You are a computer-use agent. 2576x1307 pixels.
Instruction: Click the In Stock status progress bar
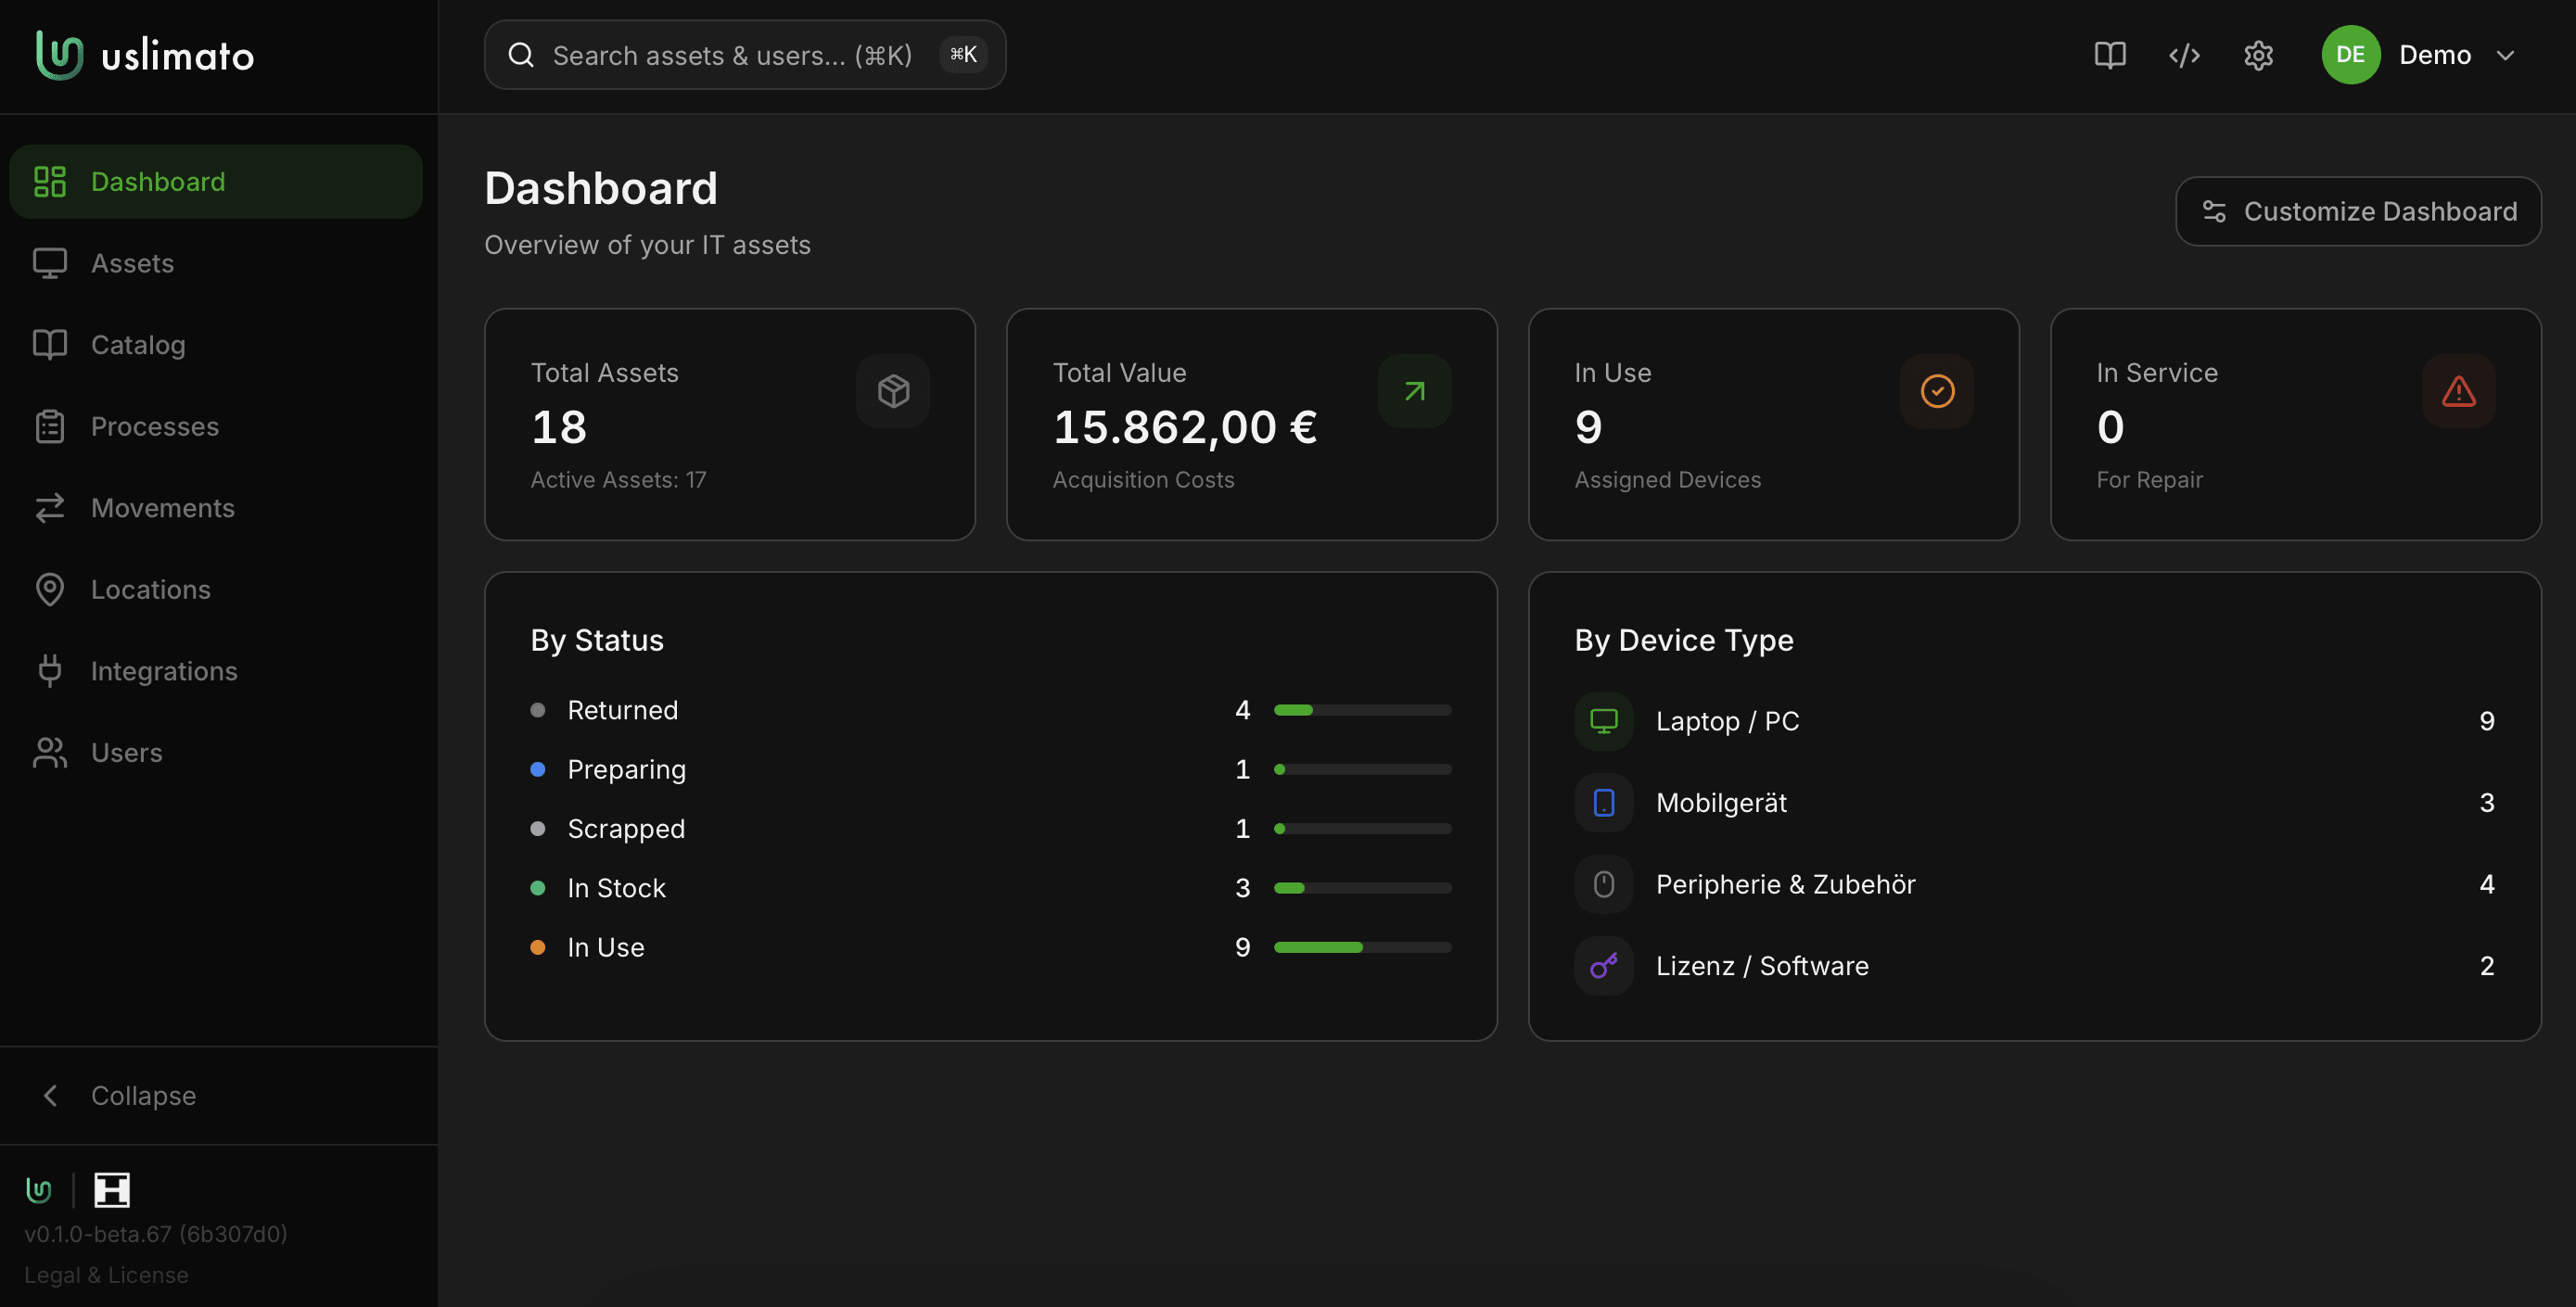click(1362, 888)
